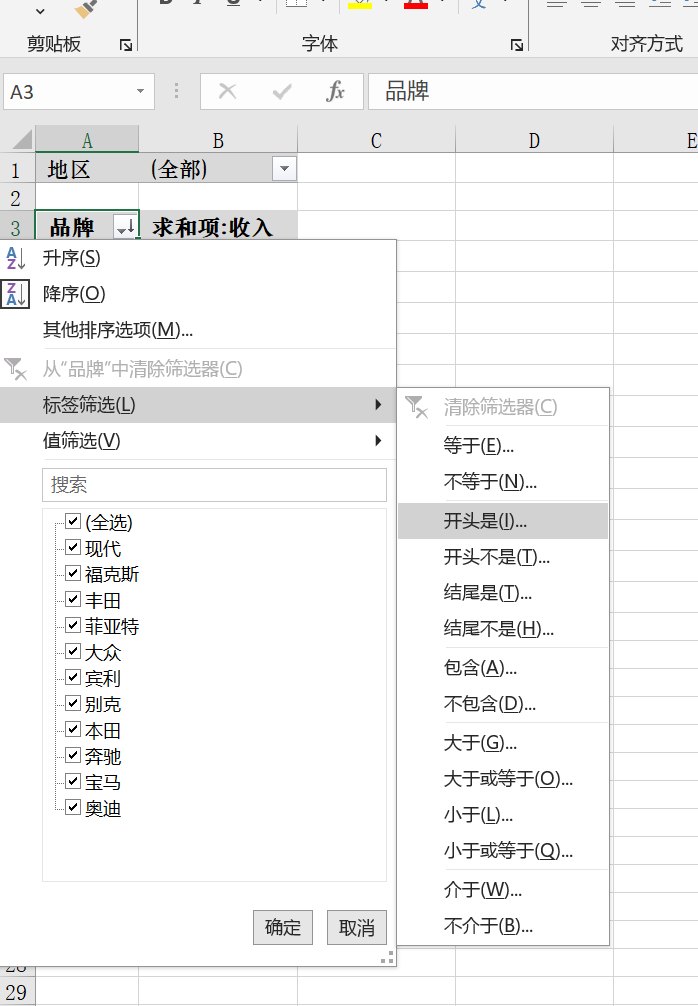Image resolution: width=698 pixels, height=1006 pixels.
Task: Choose the 等于(E)... label filter
Action: click(x=502, y=445)
